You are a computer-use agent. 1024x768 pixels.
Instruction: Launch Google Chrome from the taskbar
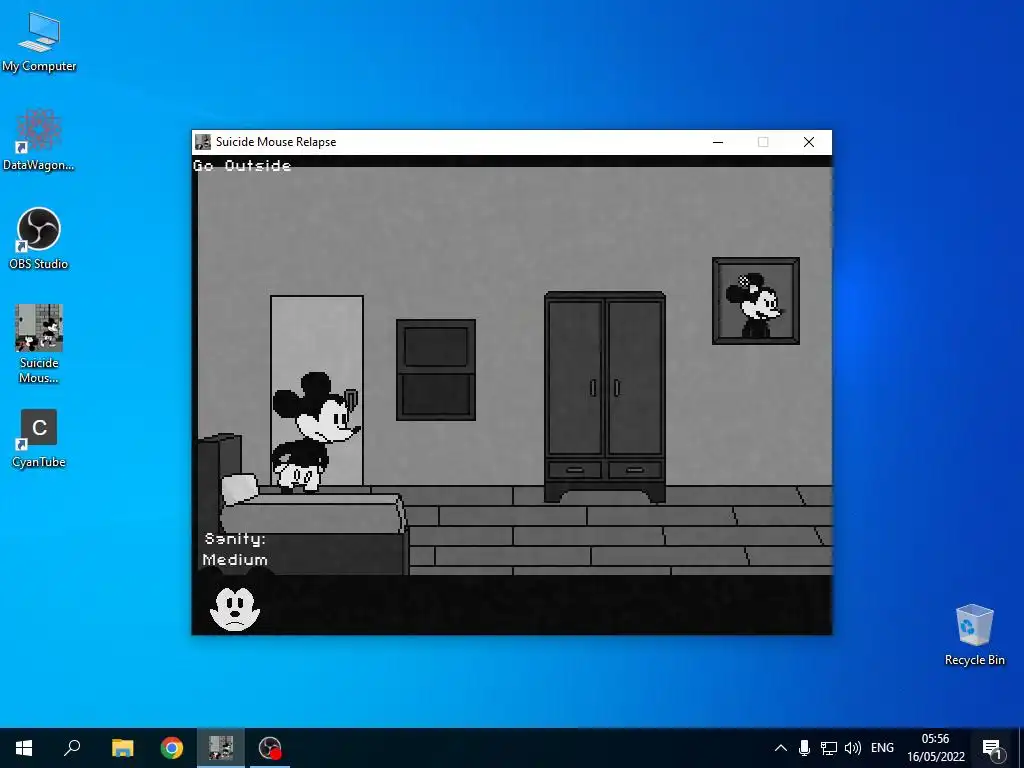click(x=172, y=748)
